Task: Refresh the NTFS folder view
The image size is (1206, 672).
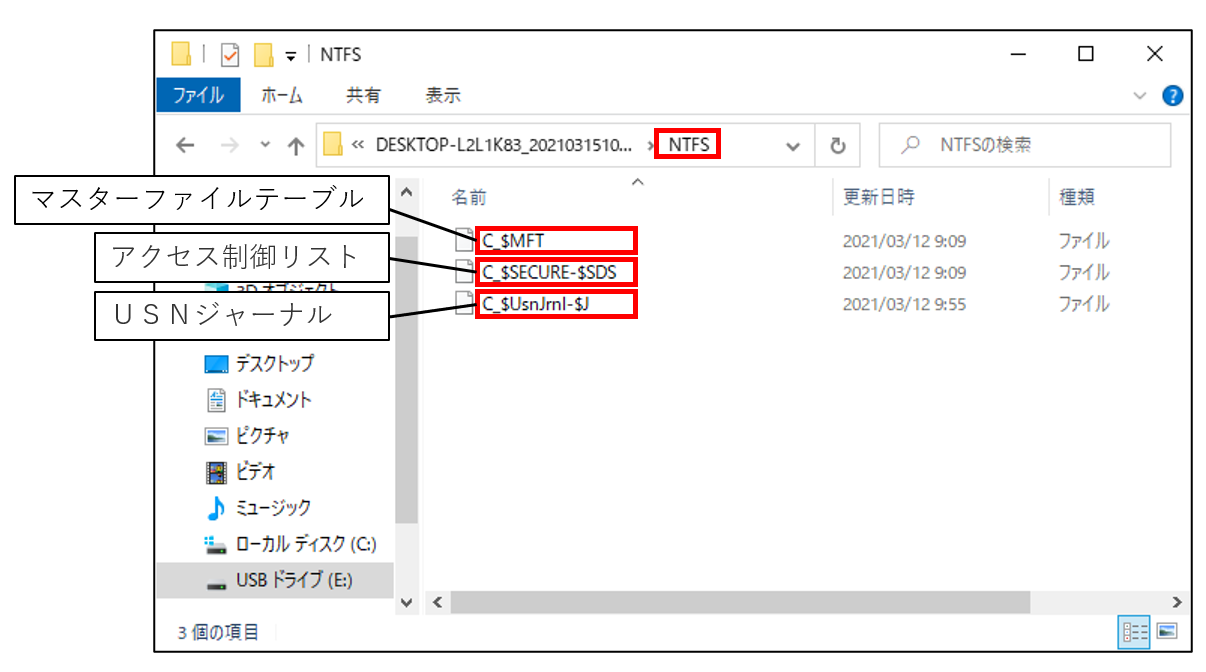Action: [x=838, y=146]
